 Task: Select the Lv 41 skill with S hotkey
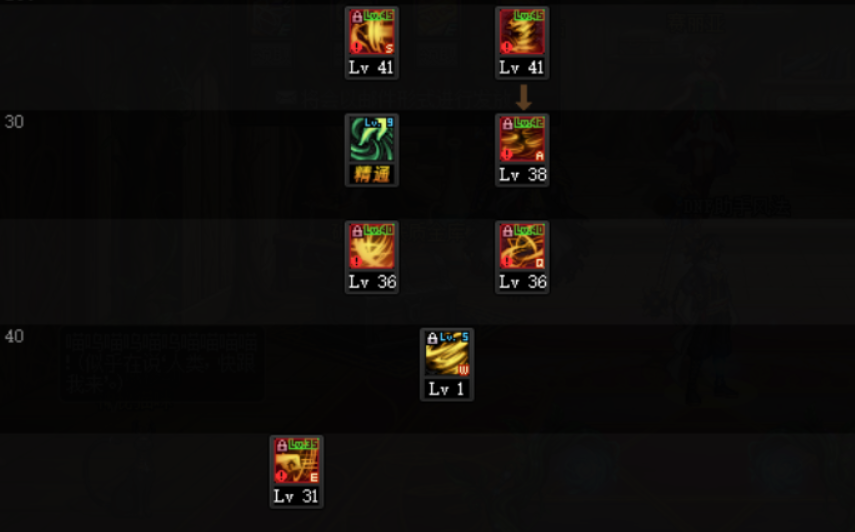372,43
